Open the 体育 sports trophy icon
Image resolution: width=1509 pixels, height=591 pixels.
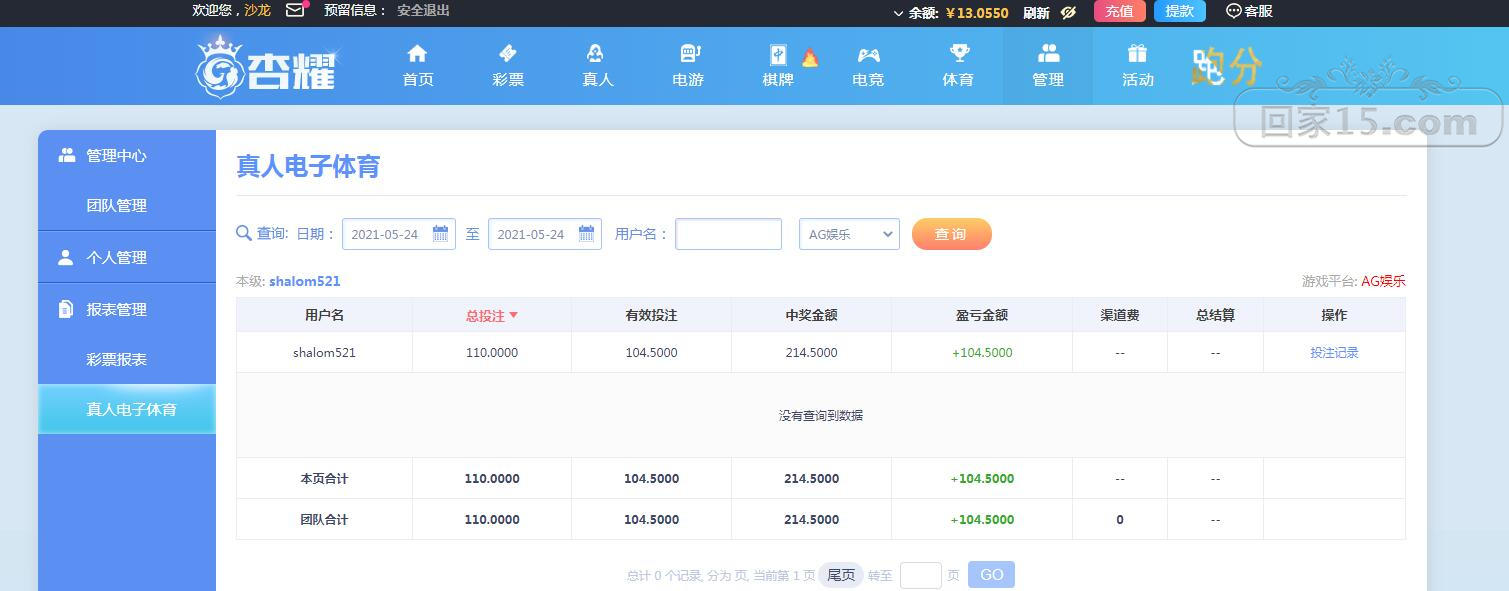tap(958, 53)
